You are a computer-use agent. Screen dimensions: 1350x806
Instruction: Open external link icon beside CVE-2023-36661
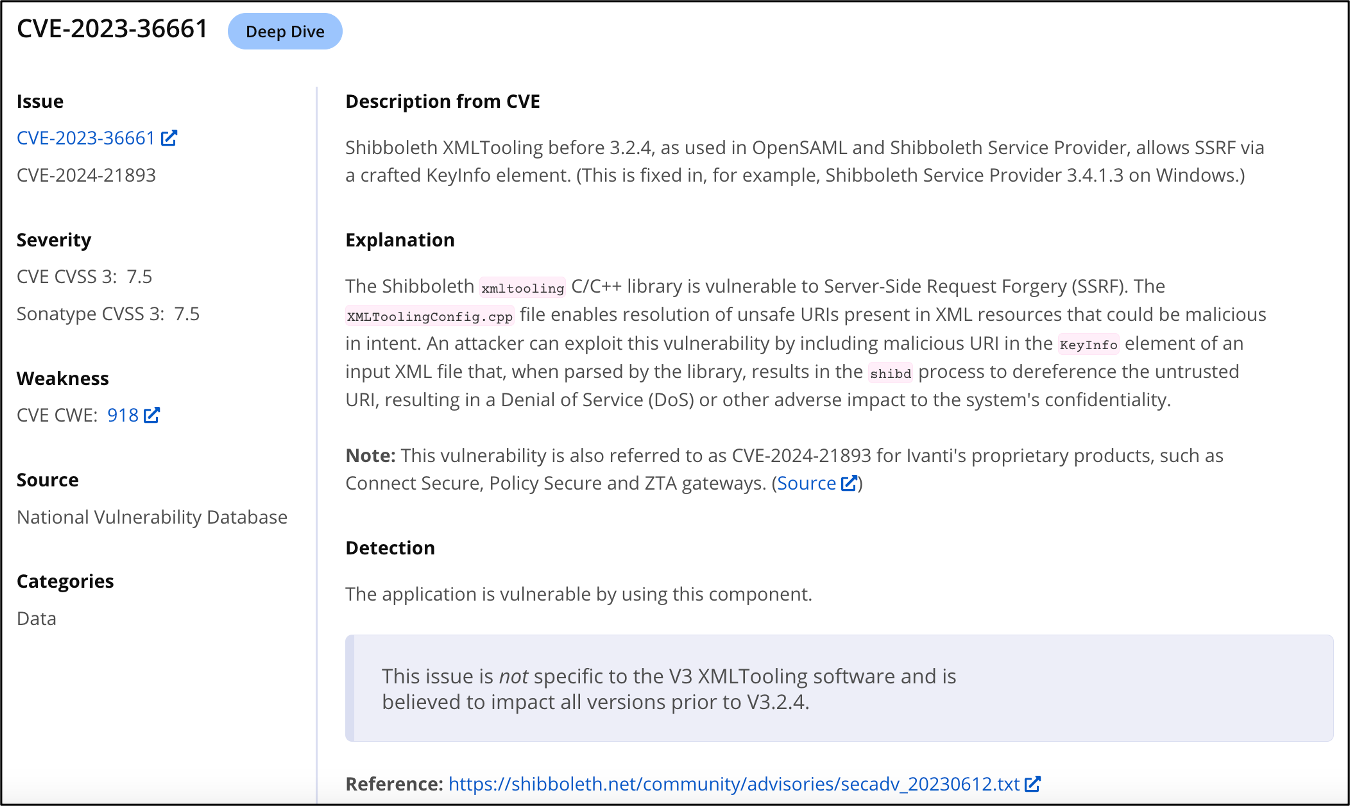click(169, 138)
